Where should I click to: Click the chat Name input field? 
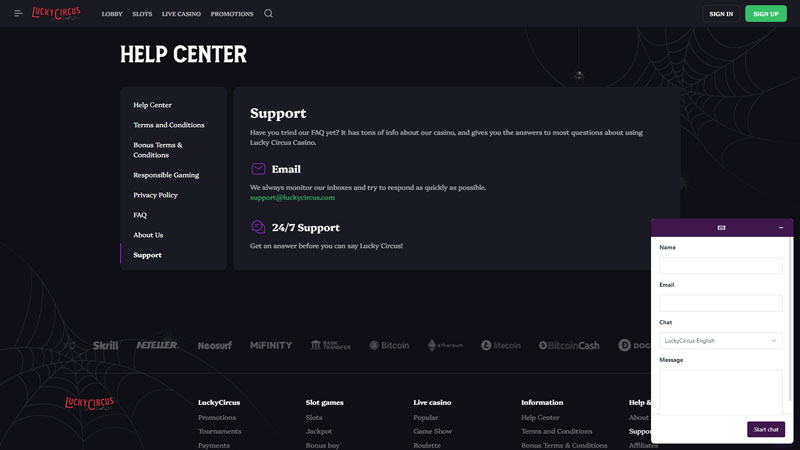tap(720, 265)
